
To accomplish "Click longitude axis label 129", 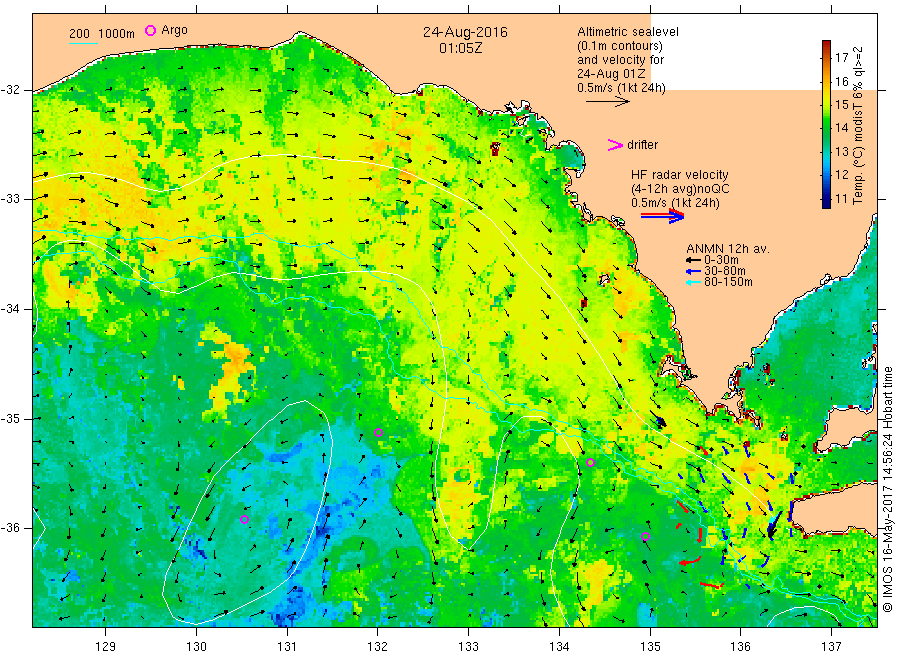I will [x=106, y=647].
